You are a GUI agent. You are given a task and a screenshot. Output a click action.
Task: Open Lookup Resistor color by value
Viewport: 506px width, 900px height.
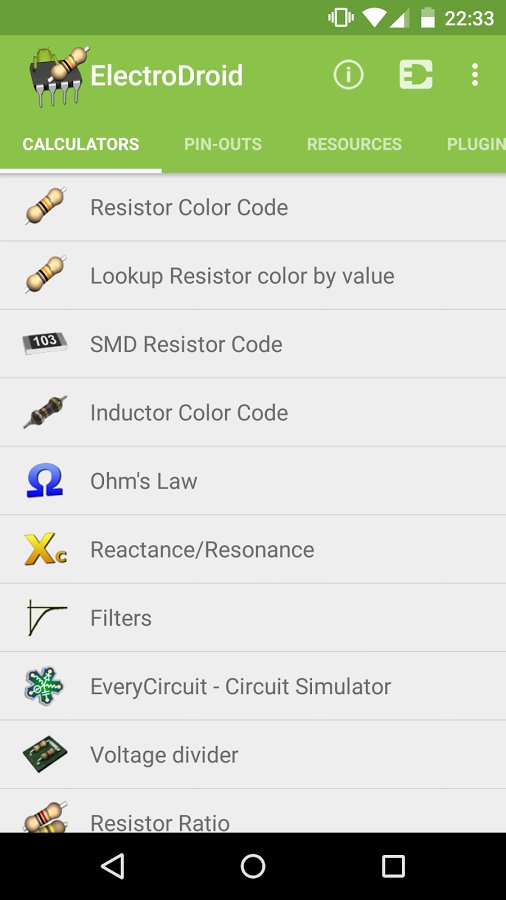(253, 276)
